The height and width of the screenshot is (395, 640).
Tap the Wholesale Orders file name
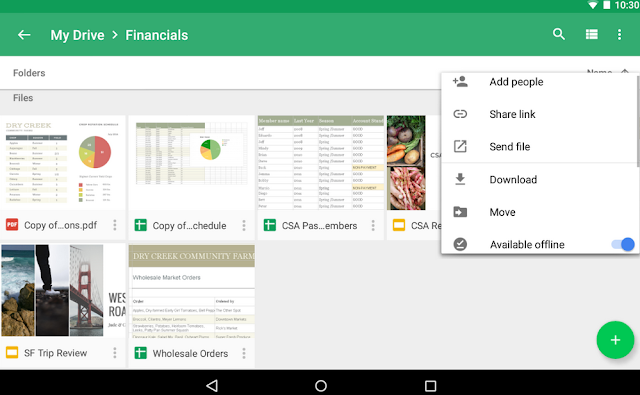coord(190,353)
